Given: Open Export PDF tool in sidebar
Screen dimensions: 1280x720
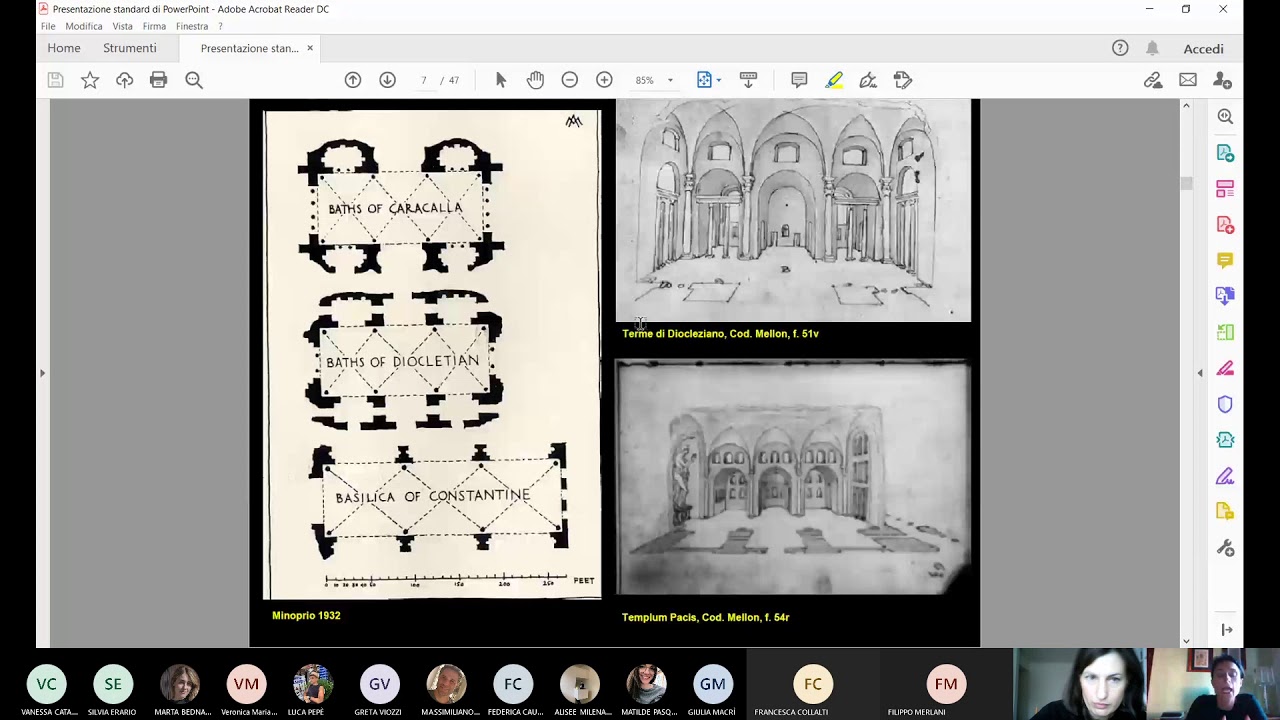Looking at the screenshot, I should pyautogui.click(x=1225, y=152).
